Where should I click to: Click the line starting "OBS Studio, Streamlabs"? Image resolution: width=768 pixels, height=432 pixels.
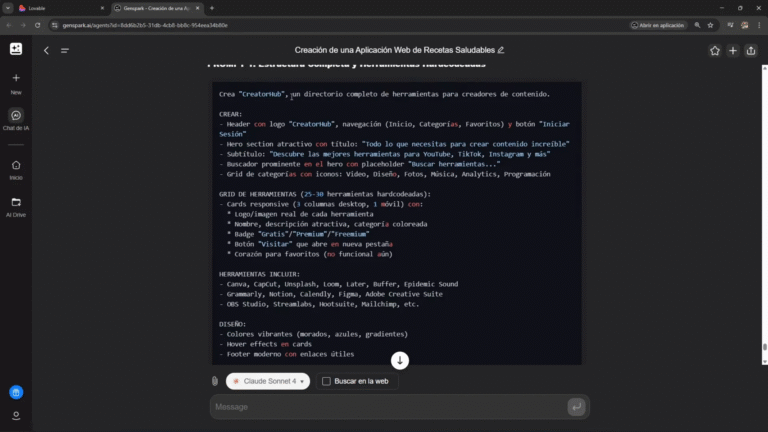319,304
